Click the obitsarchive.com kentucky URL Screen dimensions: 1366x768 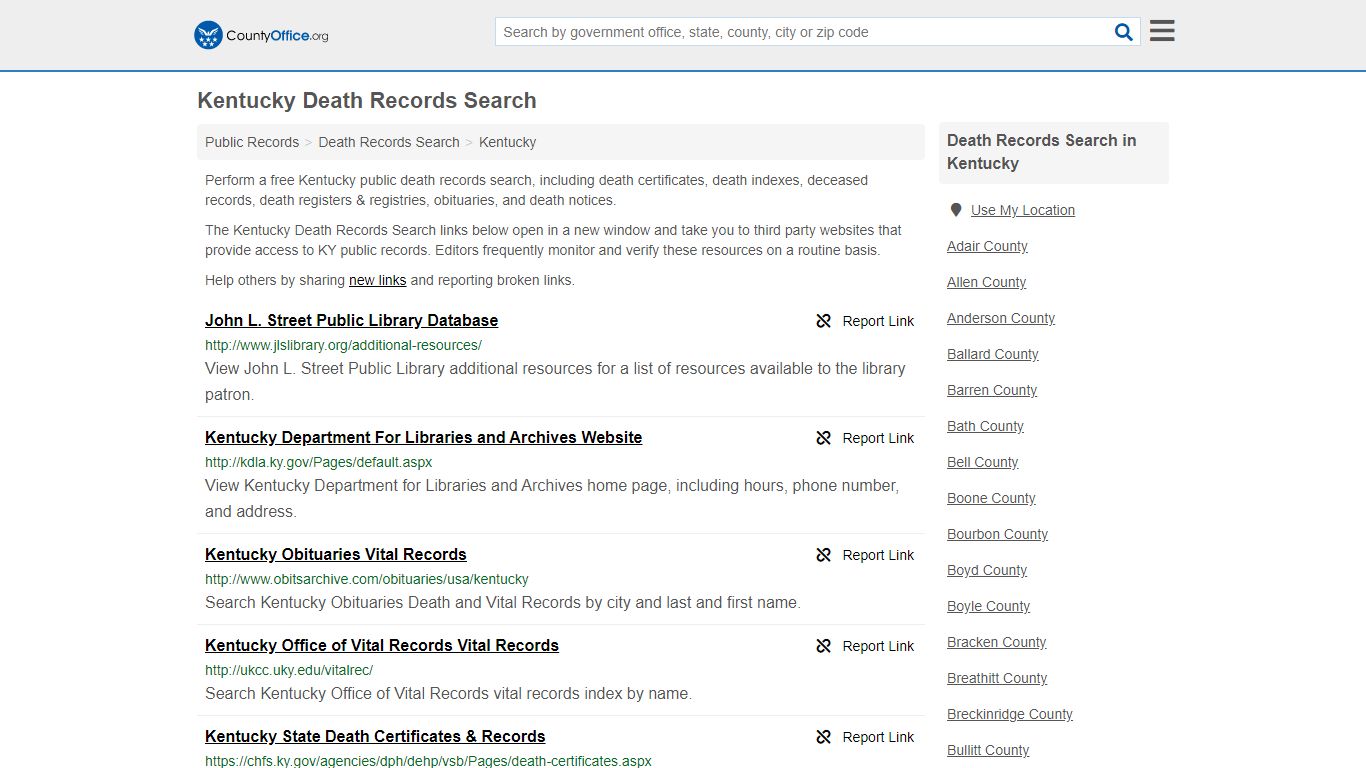pos(366,579)
